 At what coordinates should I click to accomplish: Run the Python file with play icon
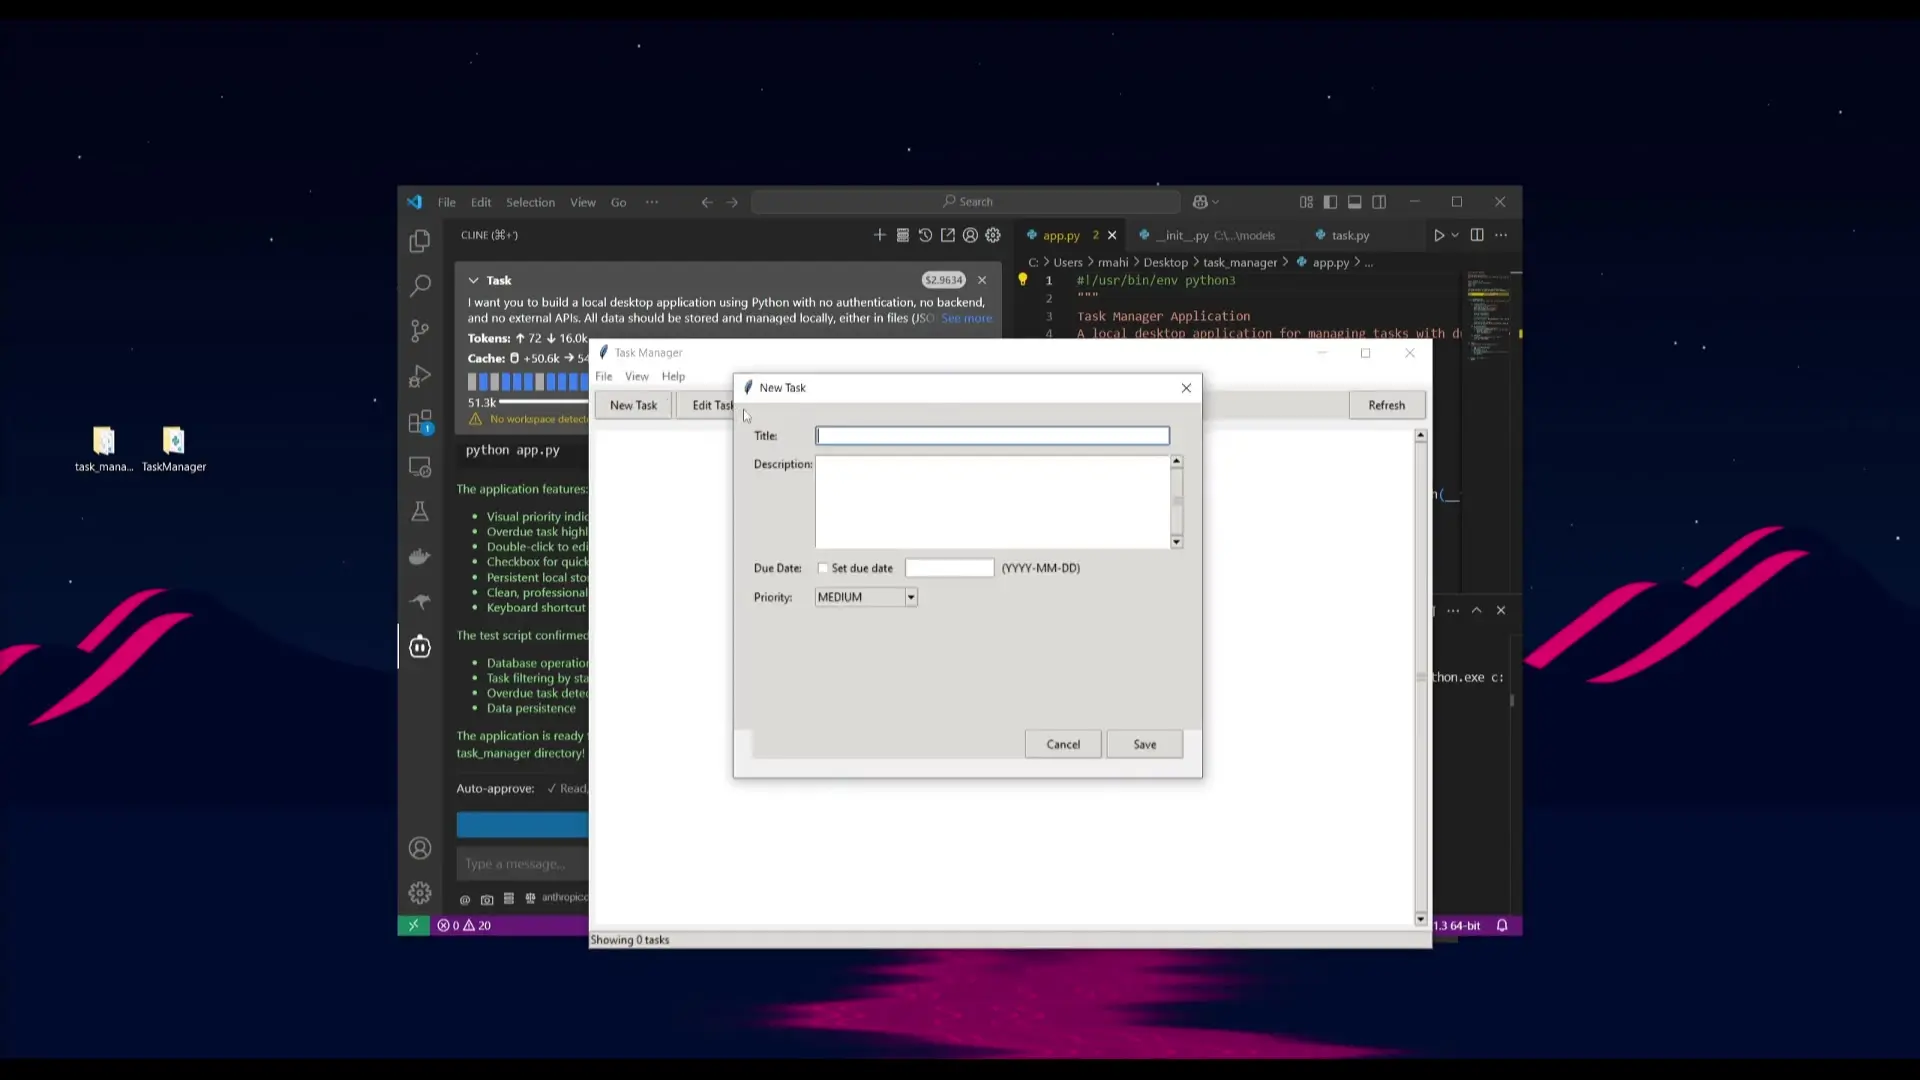(x=1439, y=235)
